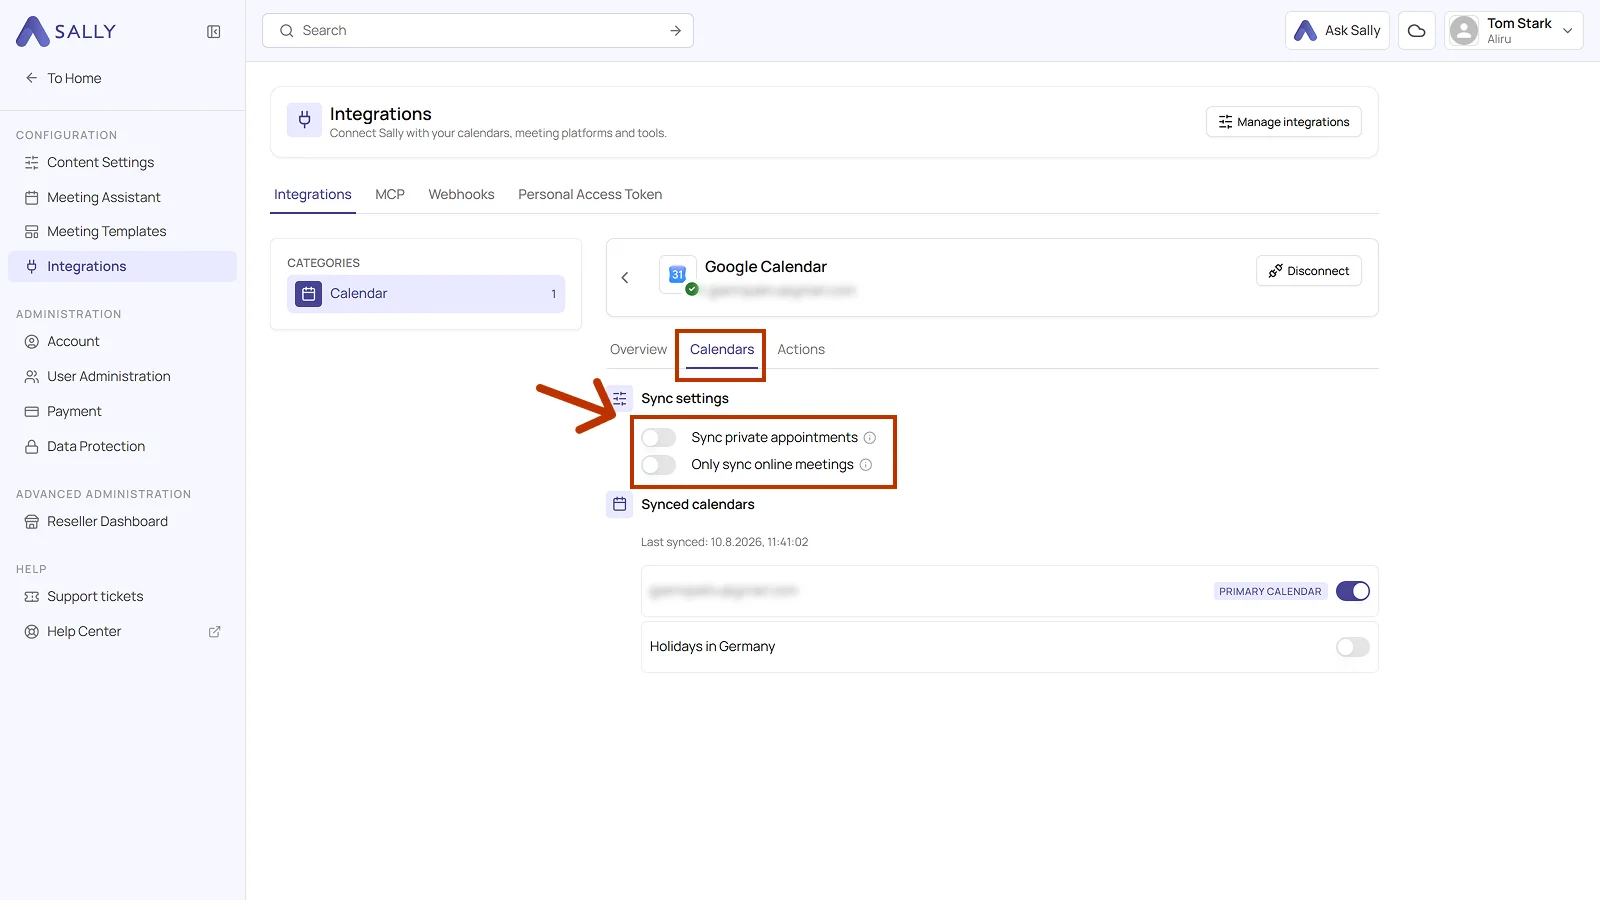Select the Calendar category row
The width and height of the screenshot is (1600, 900).
click(426, 294)
